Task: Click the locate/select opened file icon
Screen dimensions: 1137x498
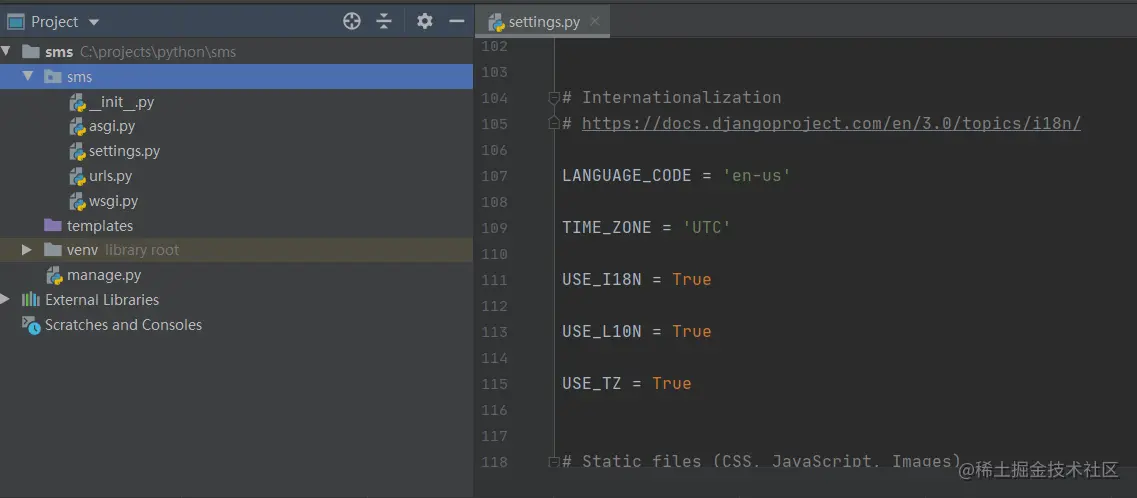Action: click(352, 22)
